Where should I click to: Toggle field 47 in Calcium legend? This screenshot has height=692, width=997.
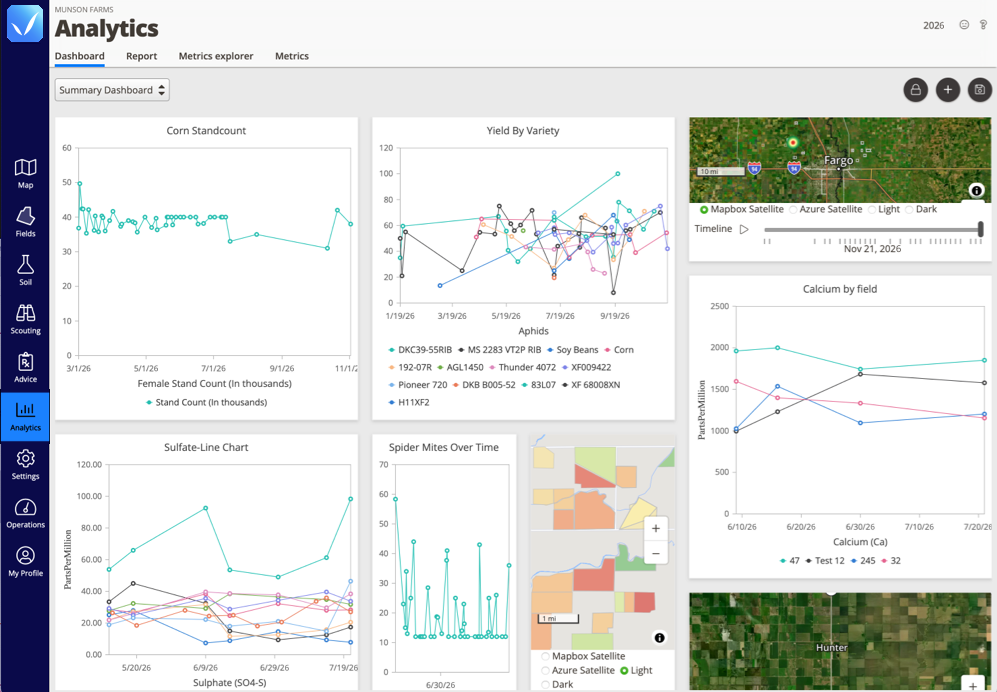[790, 560]
